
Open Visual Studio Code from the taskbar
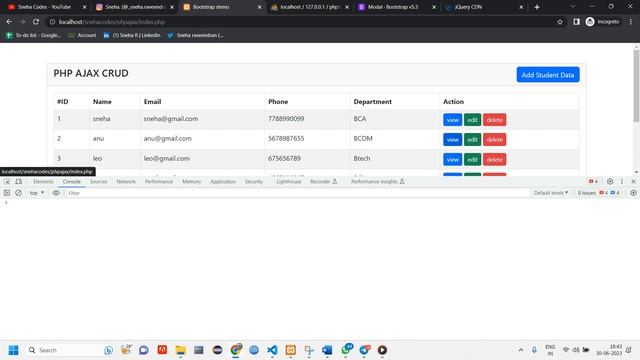pyautogui.click(x=272, y=350)
